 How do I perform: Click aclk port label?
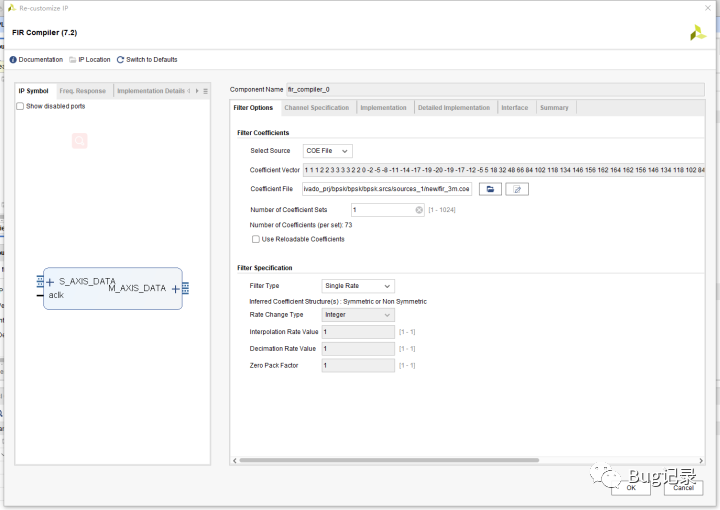coord(56,295)
